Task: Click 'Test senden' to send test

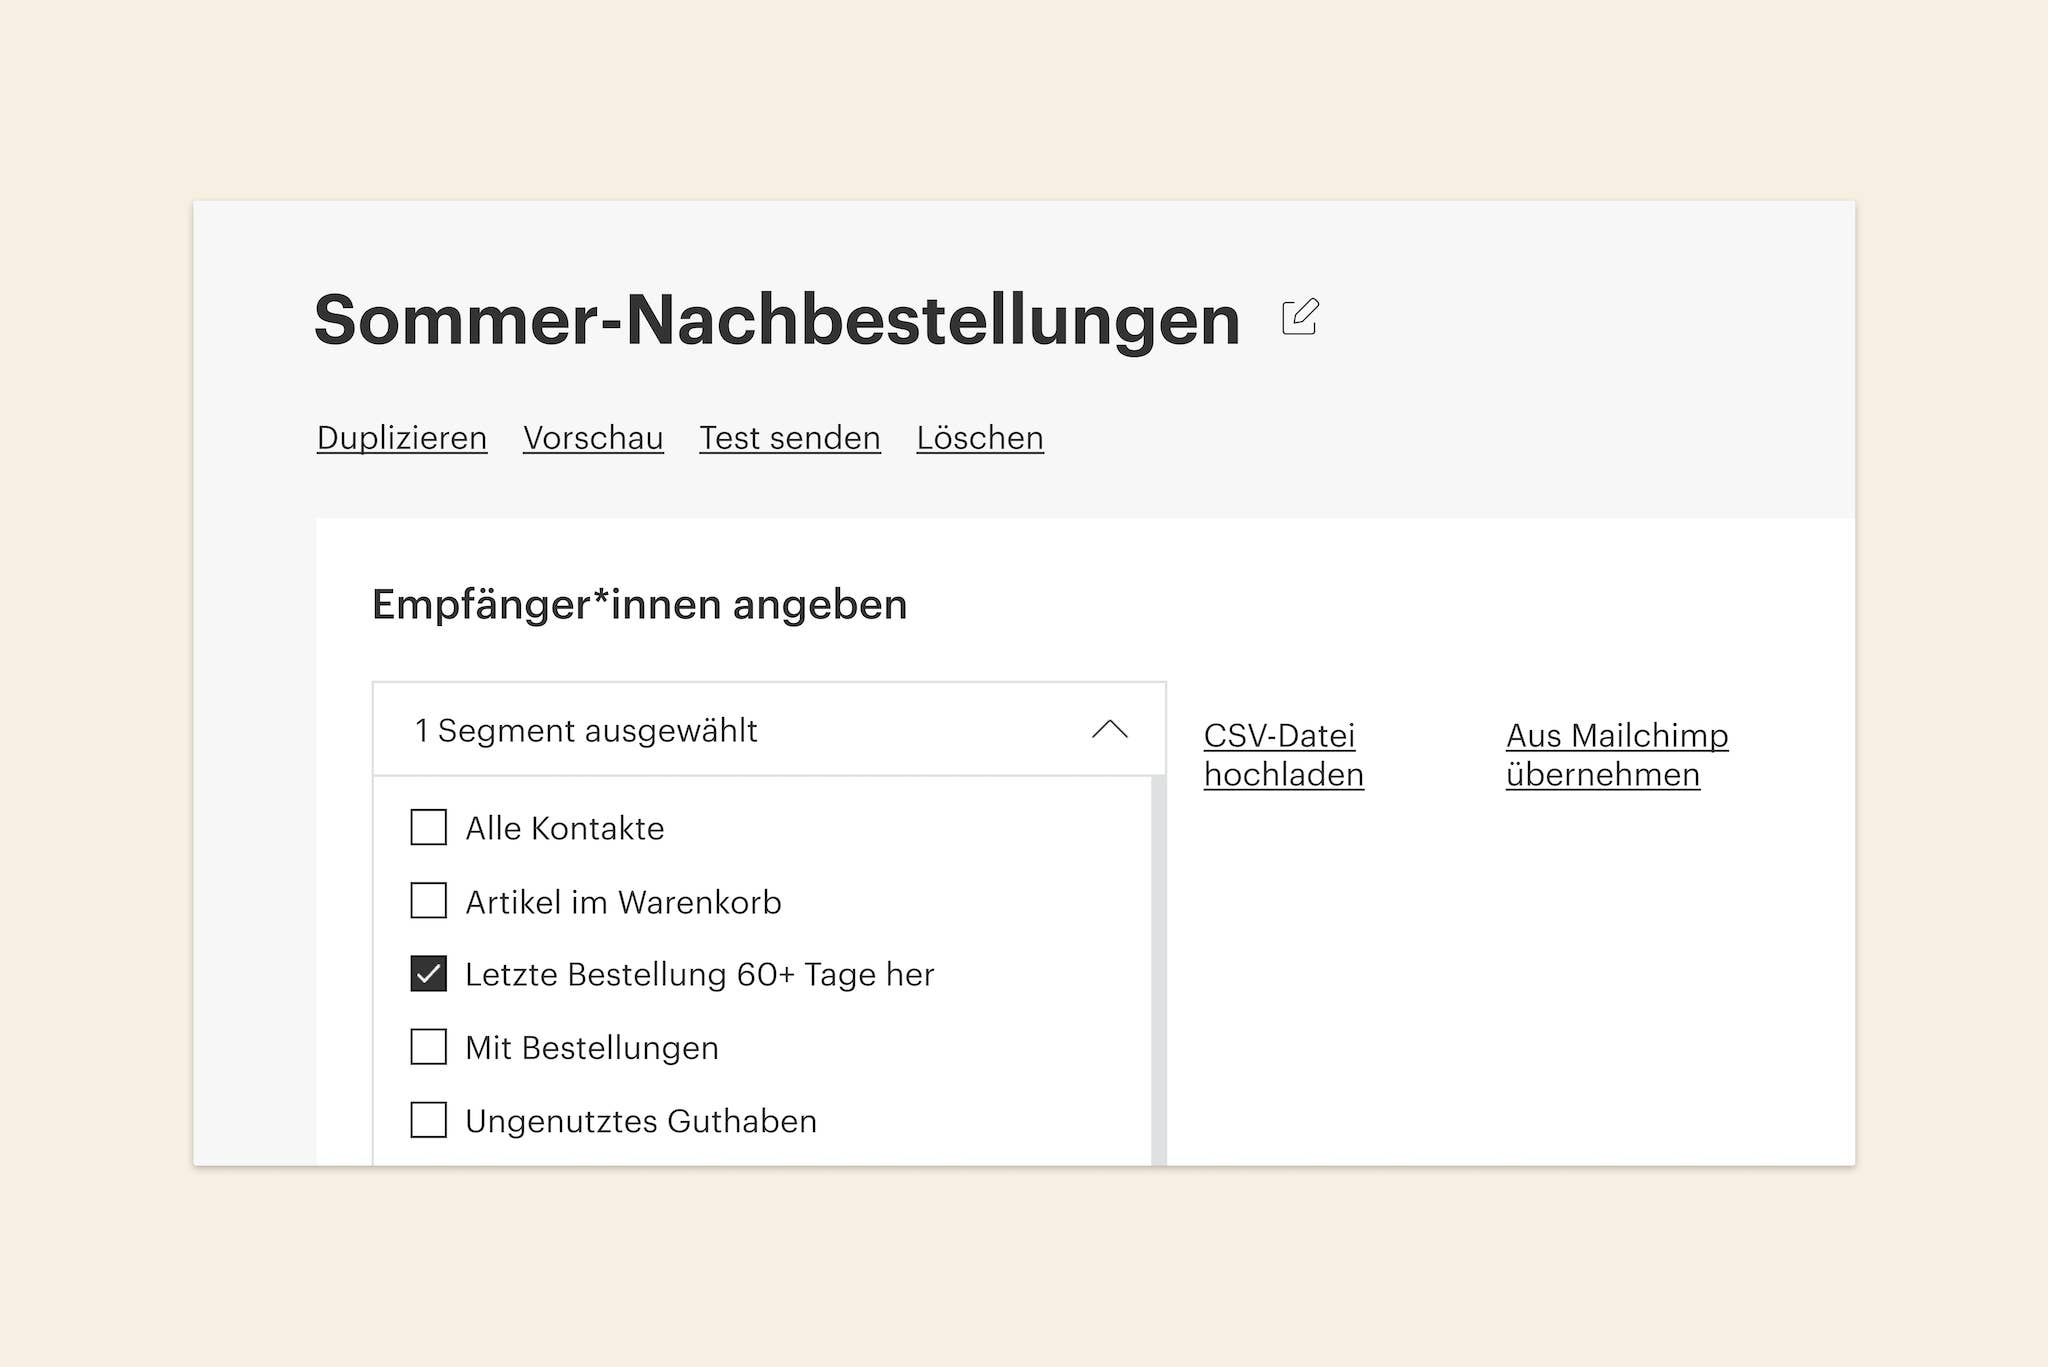Action: coord(790,438)
